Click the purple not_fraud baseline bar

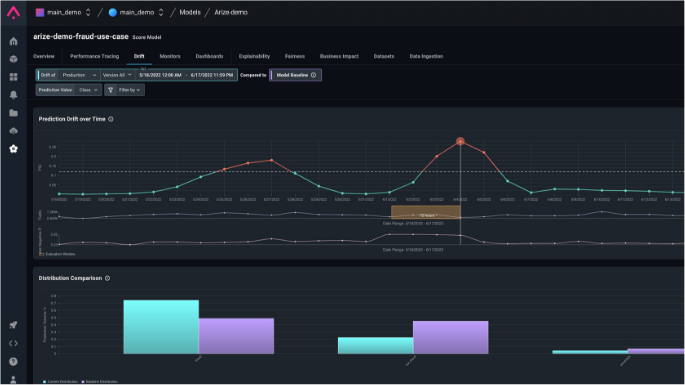pyautogui.click(x=450, y=337)
